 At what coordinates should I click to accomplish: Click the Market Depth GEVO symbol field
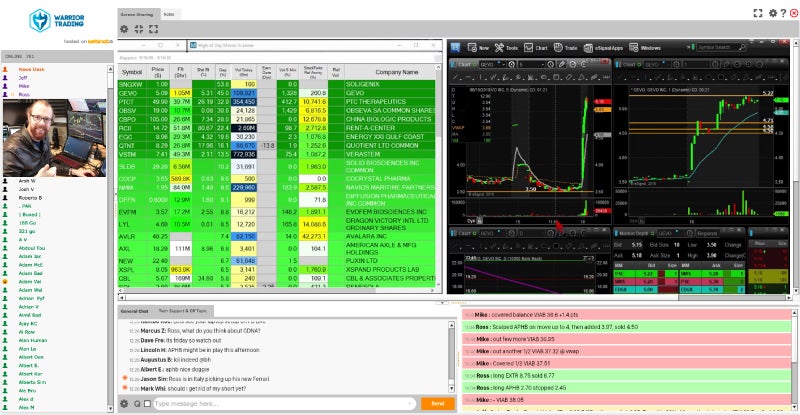[669, 233]
